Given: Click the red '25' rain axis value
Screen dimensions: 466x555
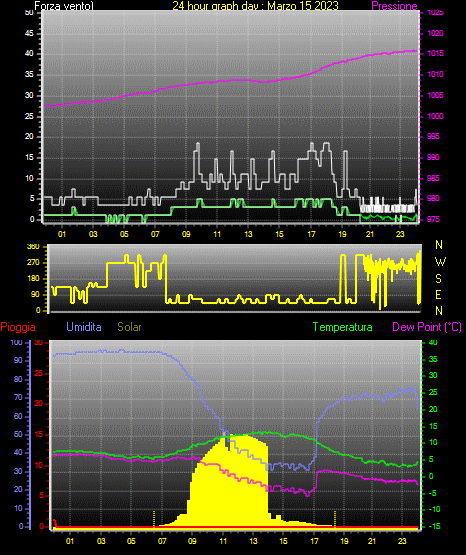Looking at the screenshot, I should (39, 373).
